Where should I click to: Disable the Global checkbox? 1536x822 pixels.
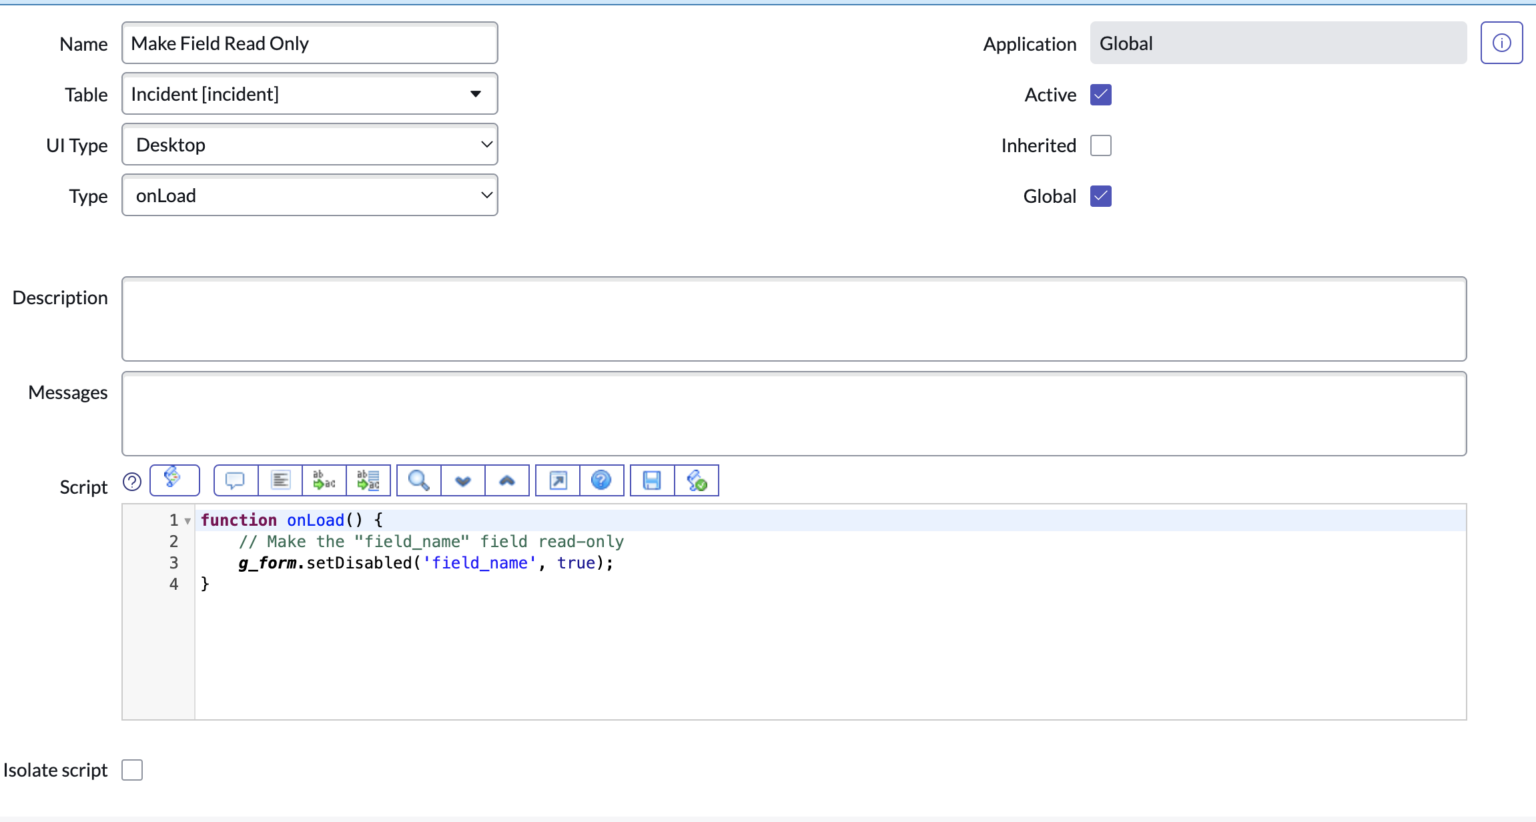click(1100, 196)
